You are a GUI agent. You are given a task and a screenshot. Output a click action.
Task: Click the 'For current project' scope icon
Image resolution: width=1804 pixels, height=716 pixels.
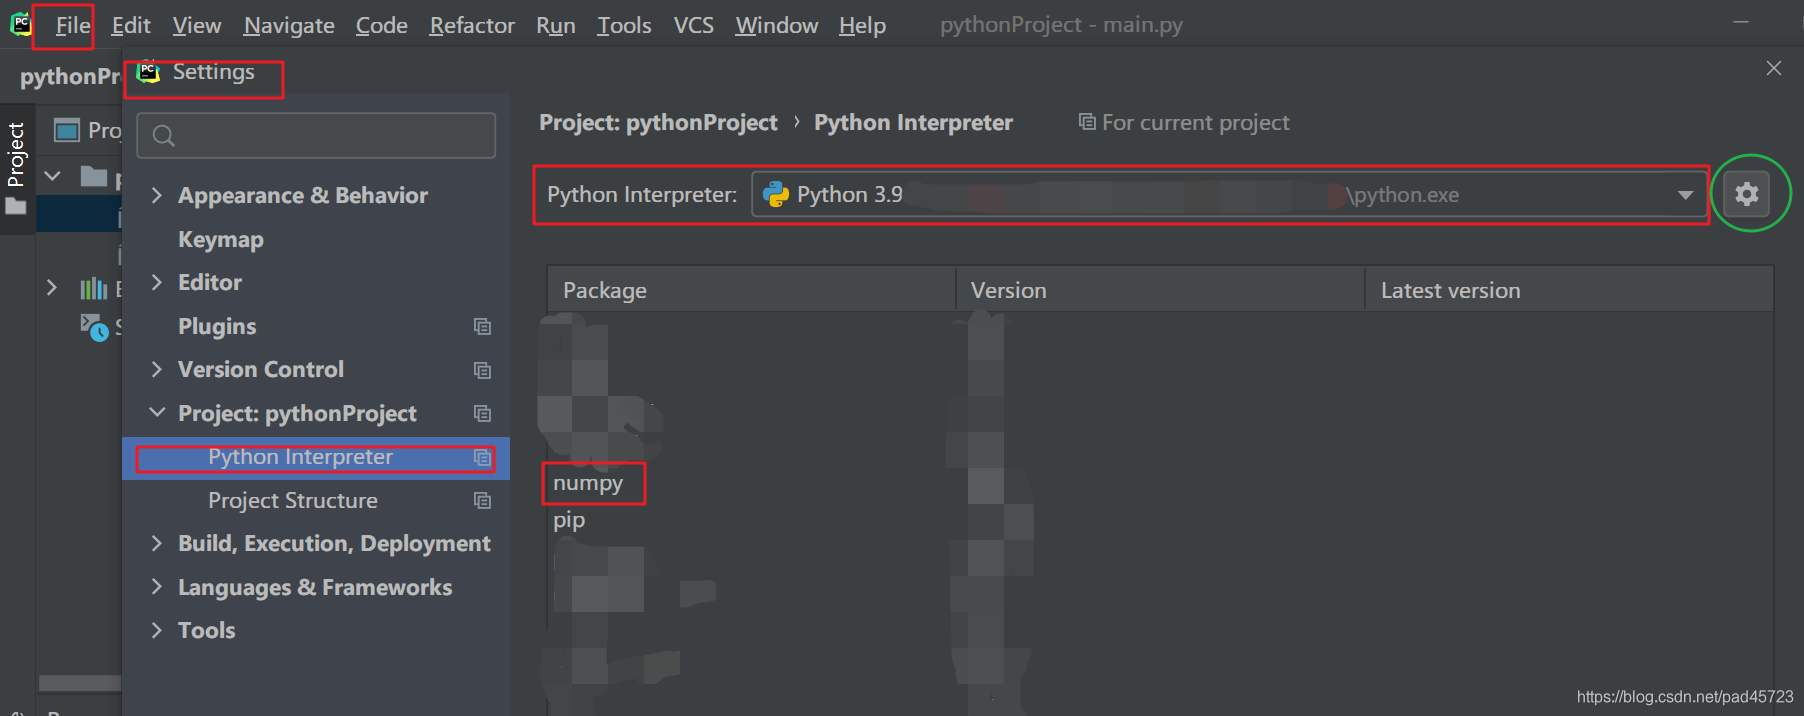pos(1087,121)
